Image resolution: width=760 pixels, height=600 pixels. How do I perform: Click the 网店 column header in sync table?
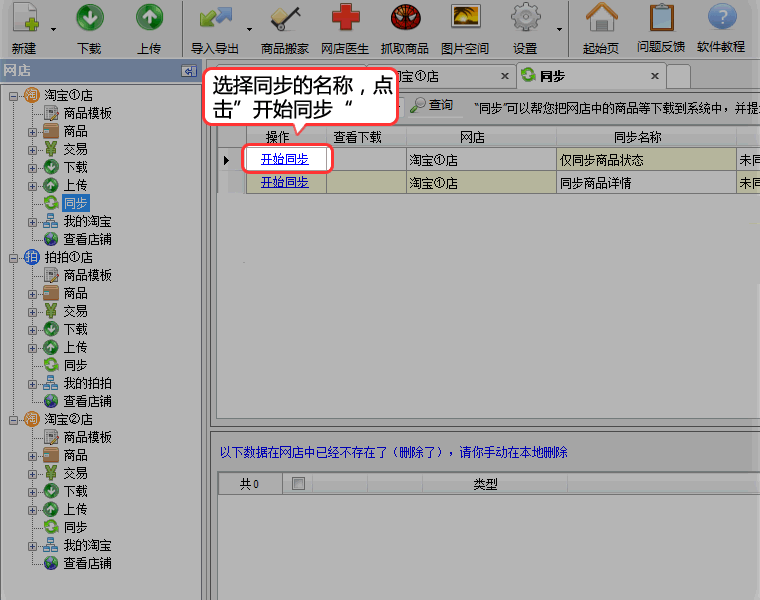481,137
